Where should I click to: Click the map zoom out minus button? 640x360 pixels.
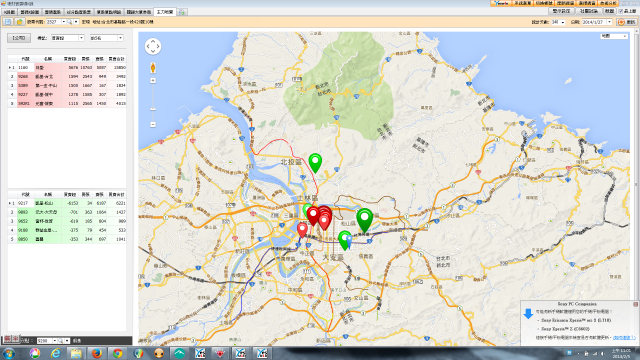point(153,124)
